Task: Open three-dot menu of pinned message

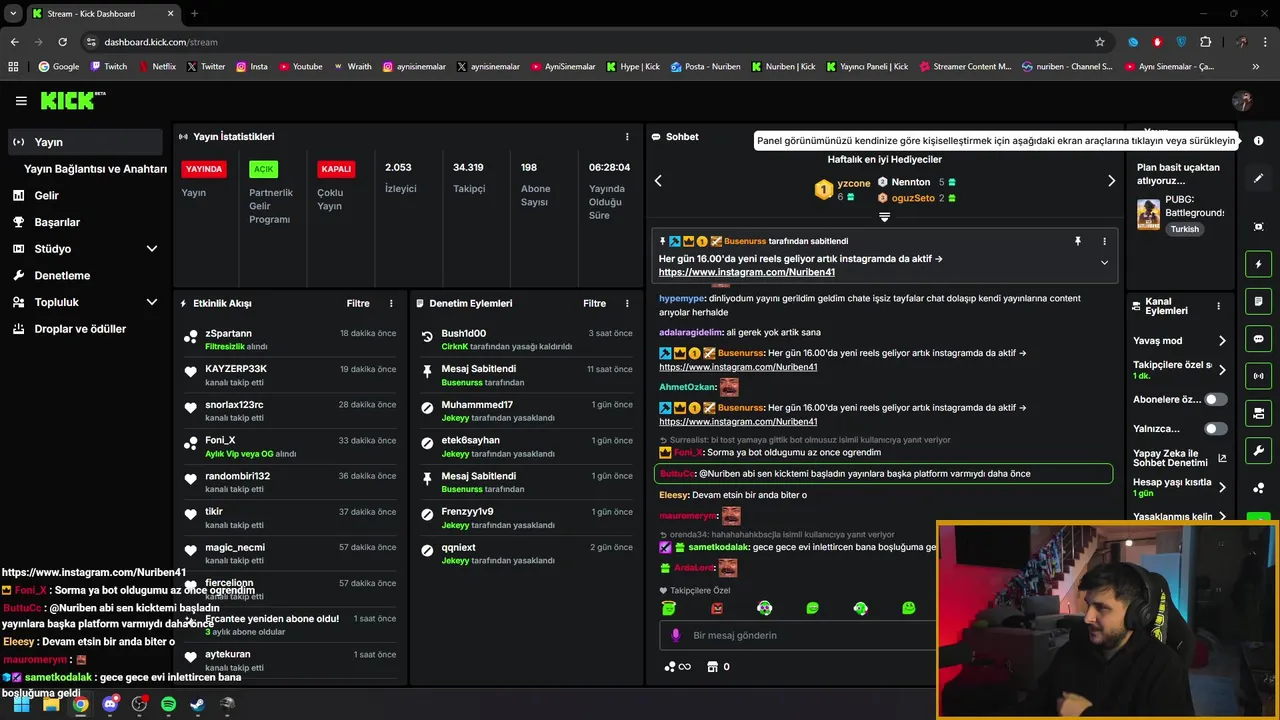Action: click(1104, 241)
